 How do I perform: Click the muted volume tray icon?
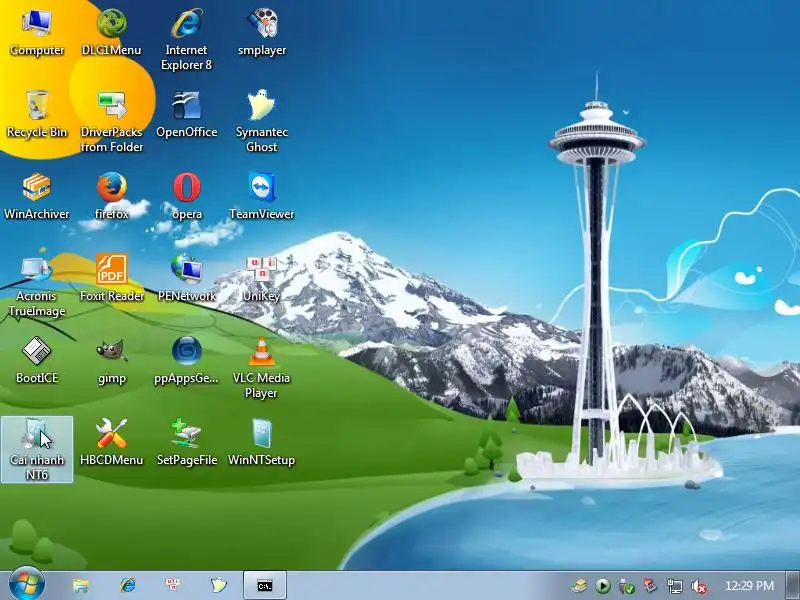coord(698,586)
